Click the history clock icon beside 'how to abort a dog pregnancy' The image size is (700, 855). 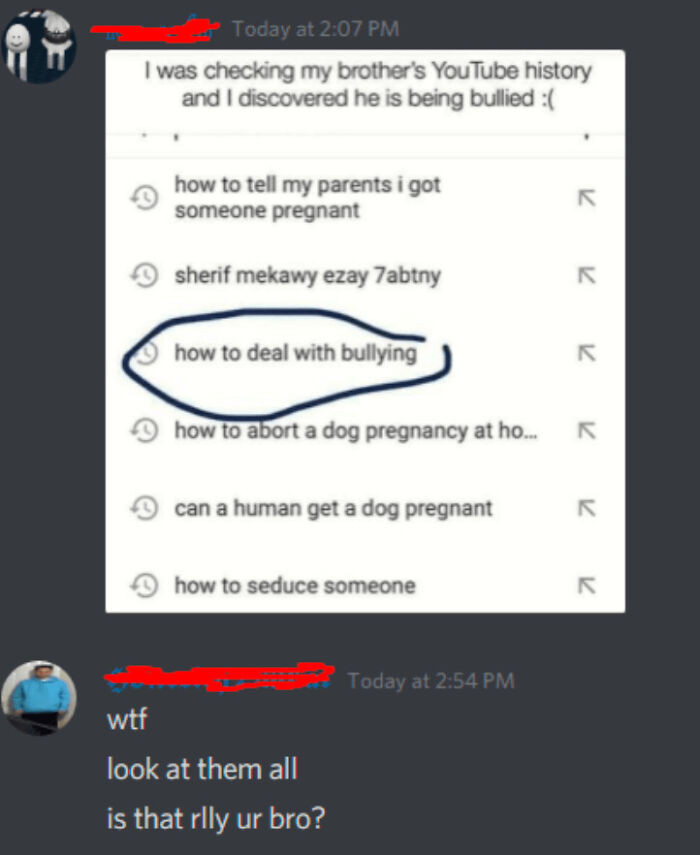tap(144, 431)
